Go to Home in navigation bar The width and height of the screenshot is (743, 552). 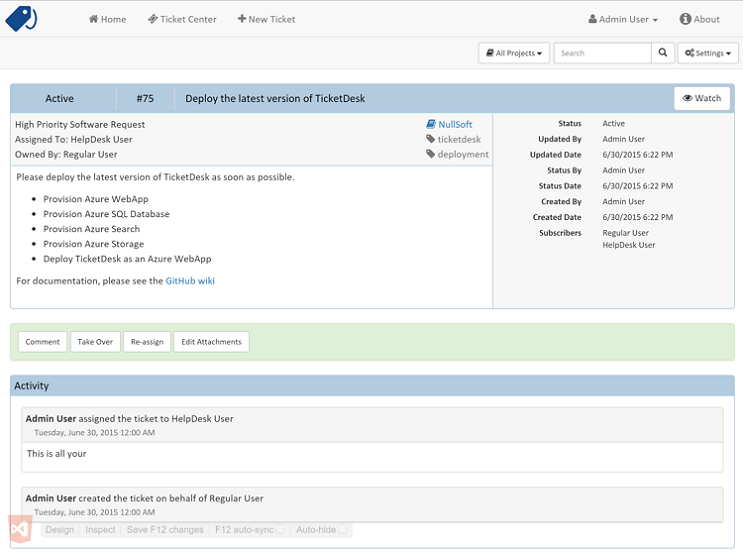coord(108,19)
